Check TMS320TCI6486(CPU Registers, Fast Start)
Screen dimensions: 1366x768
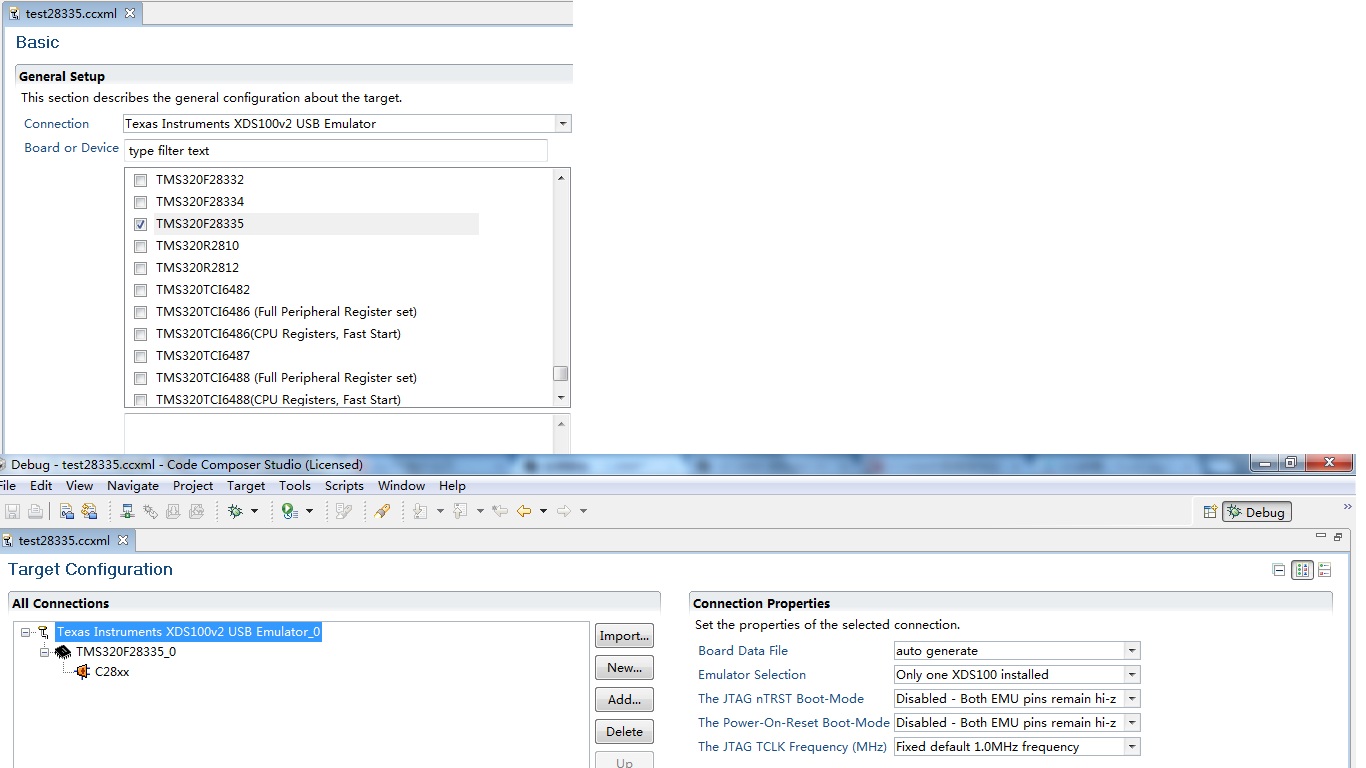[x=140, y=334]
